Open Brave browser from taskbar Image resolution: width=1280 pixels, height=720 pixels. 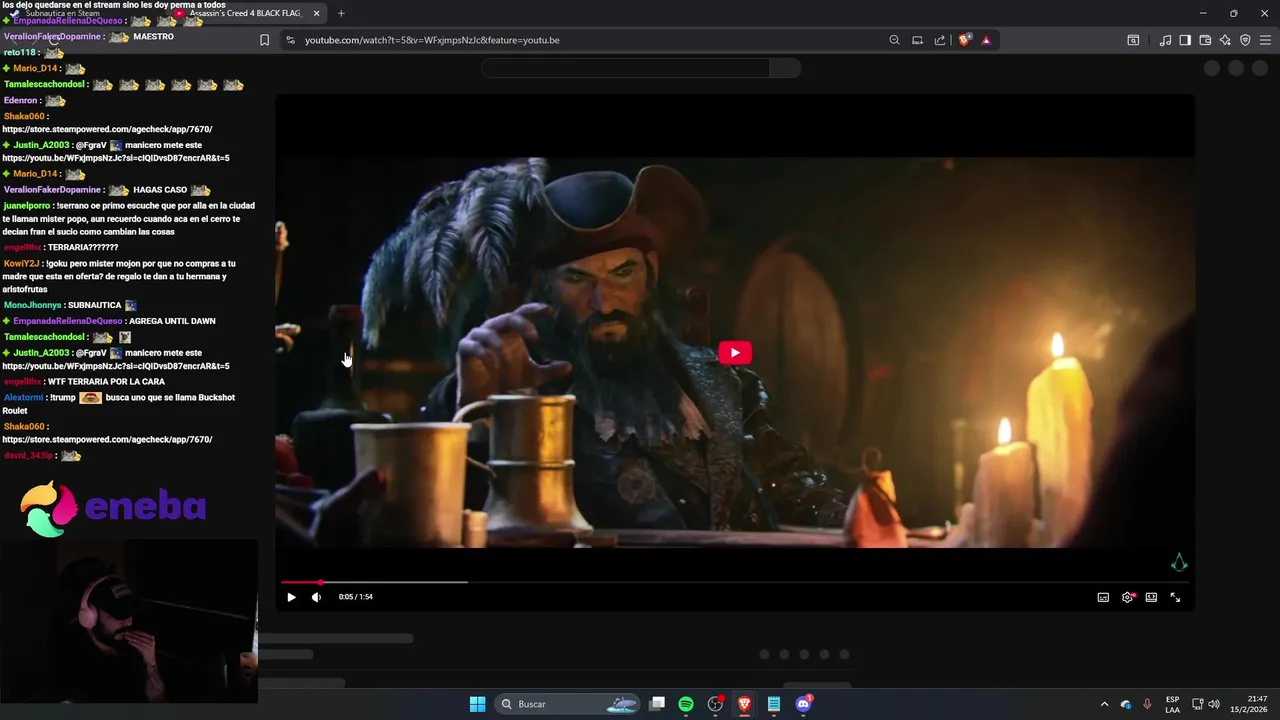(744, 704)
